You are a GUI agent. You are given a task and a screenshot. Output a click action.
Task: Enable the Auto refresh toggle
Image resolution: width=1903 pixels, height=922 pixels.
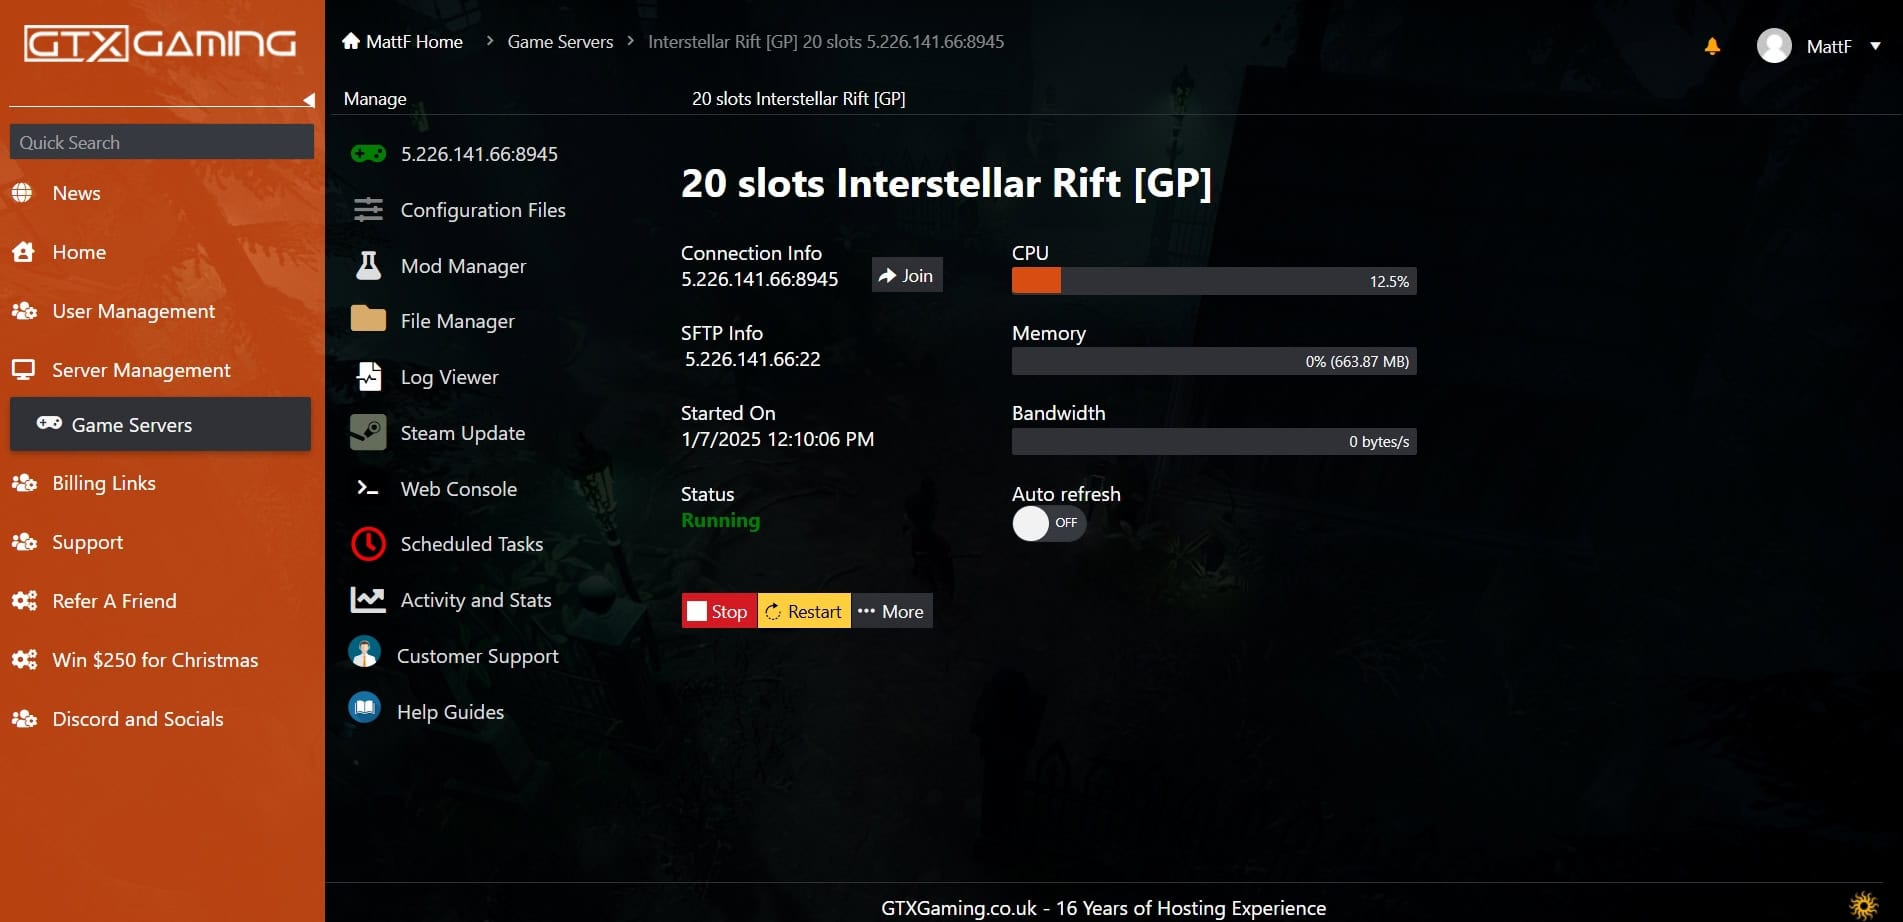1048,523
